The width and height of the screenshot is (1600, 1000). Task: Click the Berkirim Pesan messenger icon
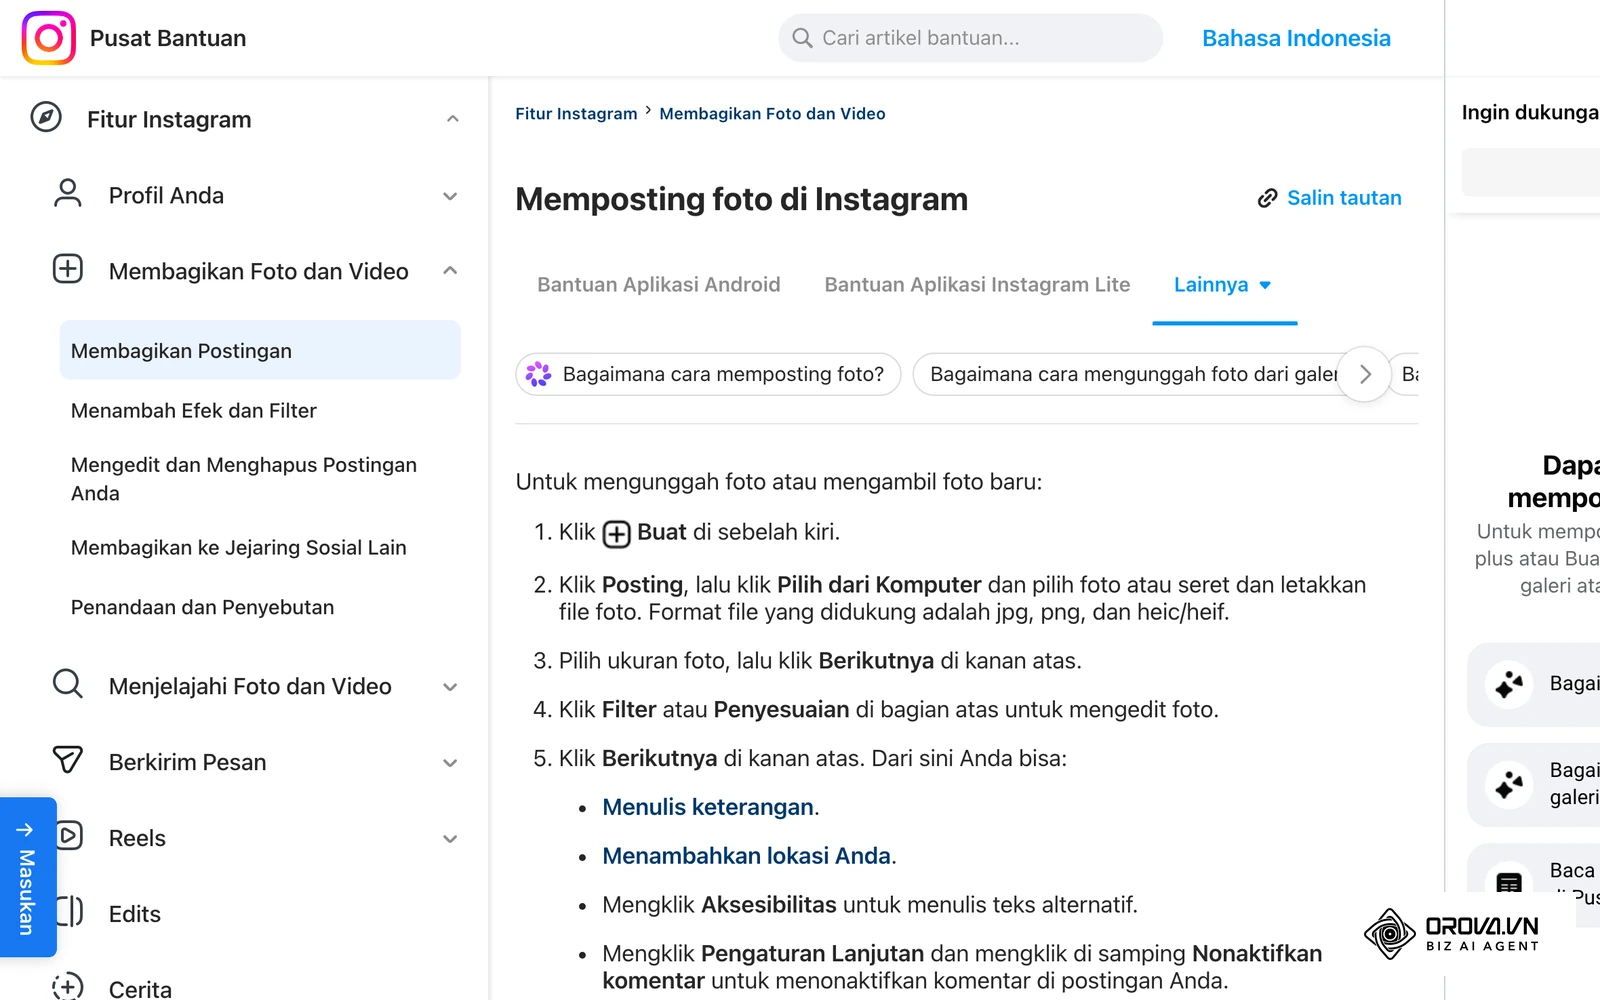coord(68,760)
